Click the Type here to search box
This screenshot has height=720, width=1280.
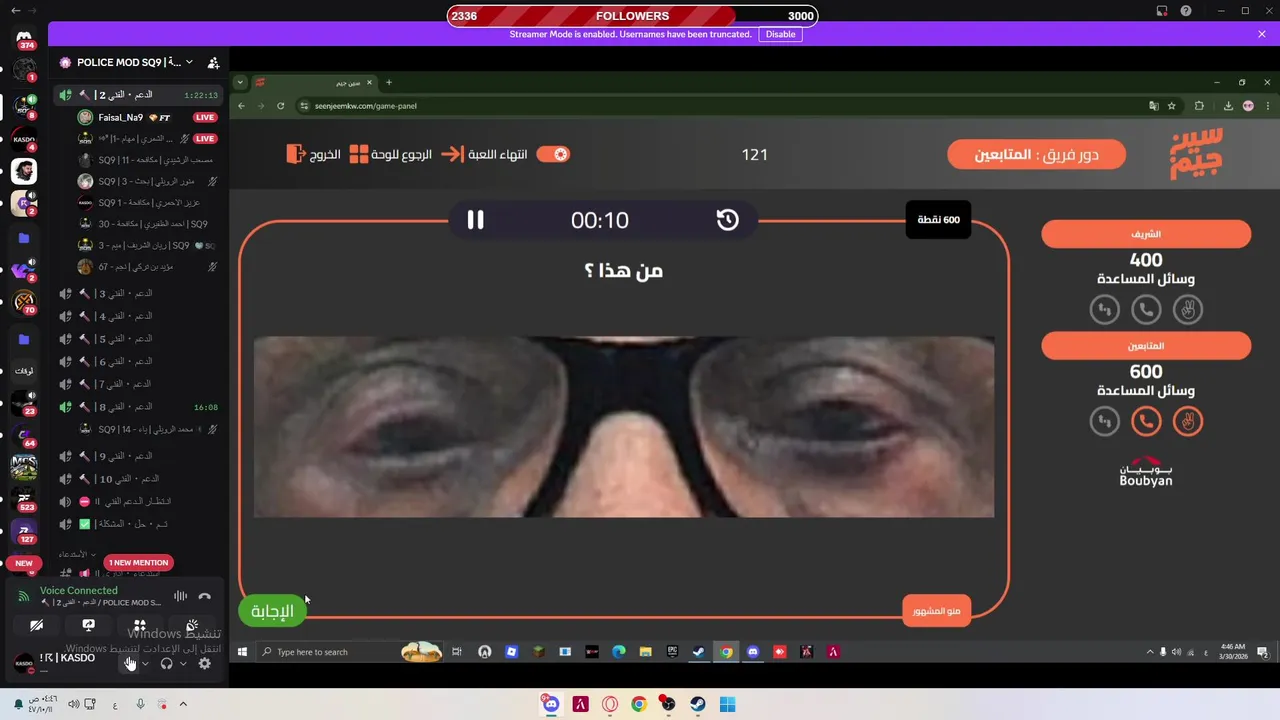click(350, 652)
